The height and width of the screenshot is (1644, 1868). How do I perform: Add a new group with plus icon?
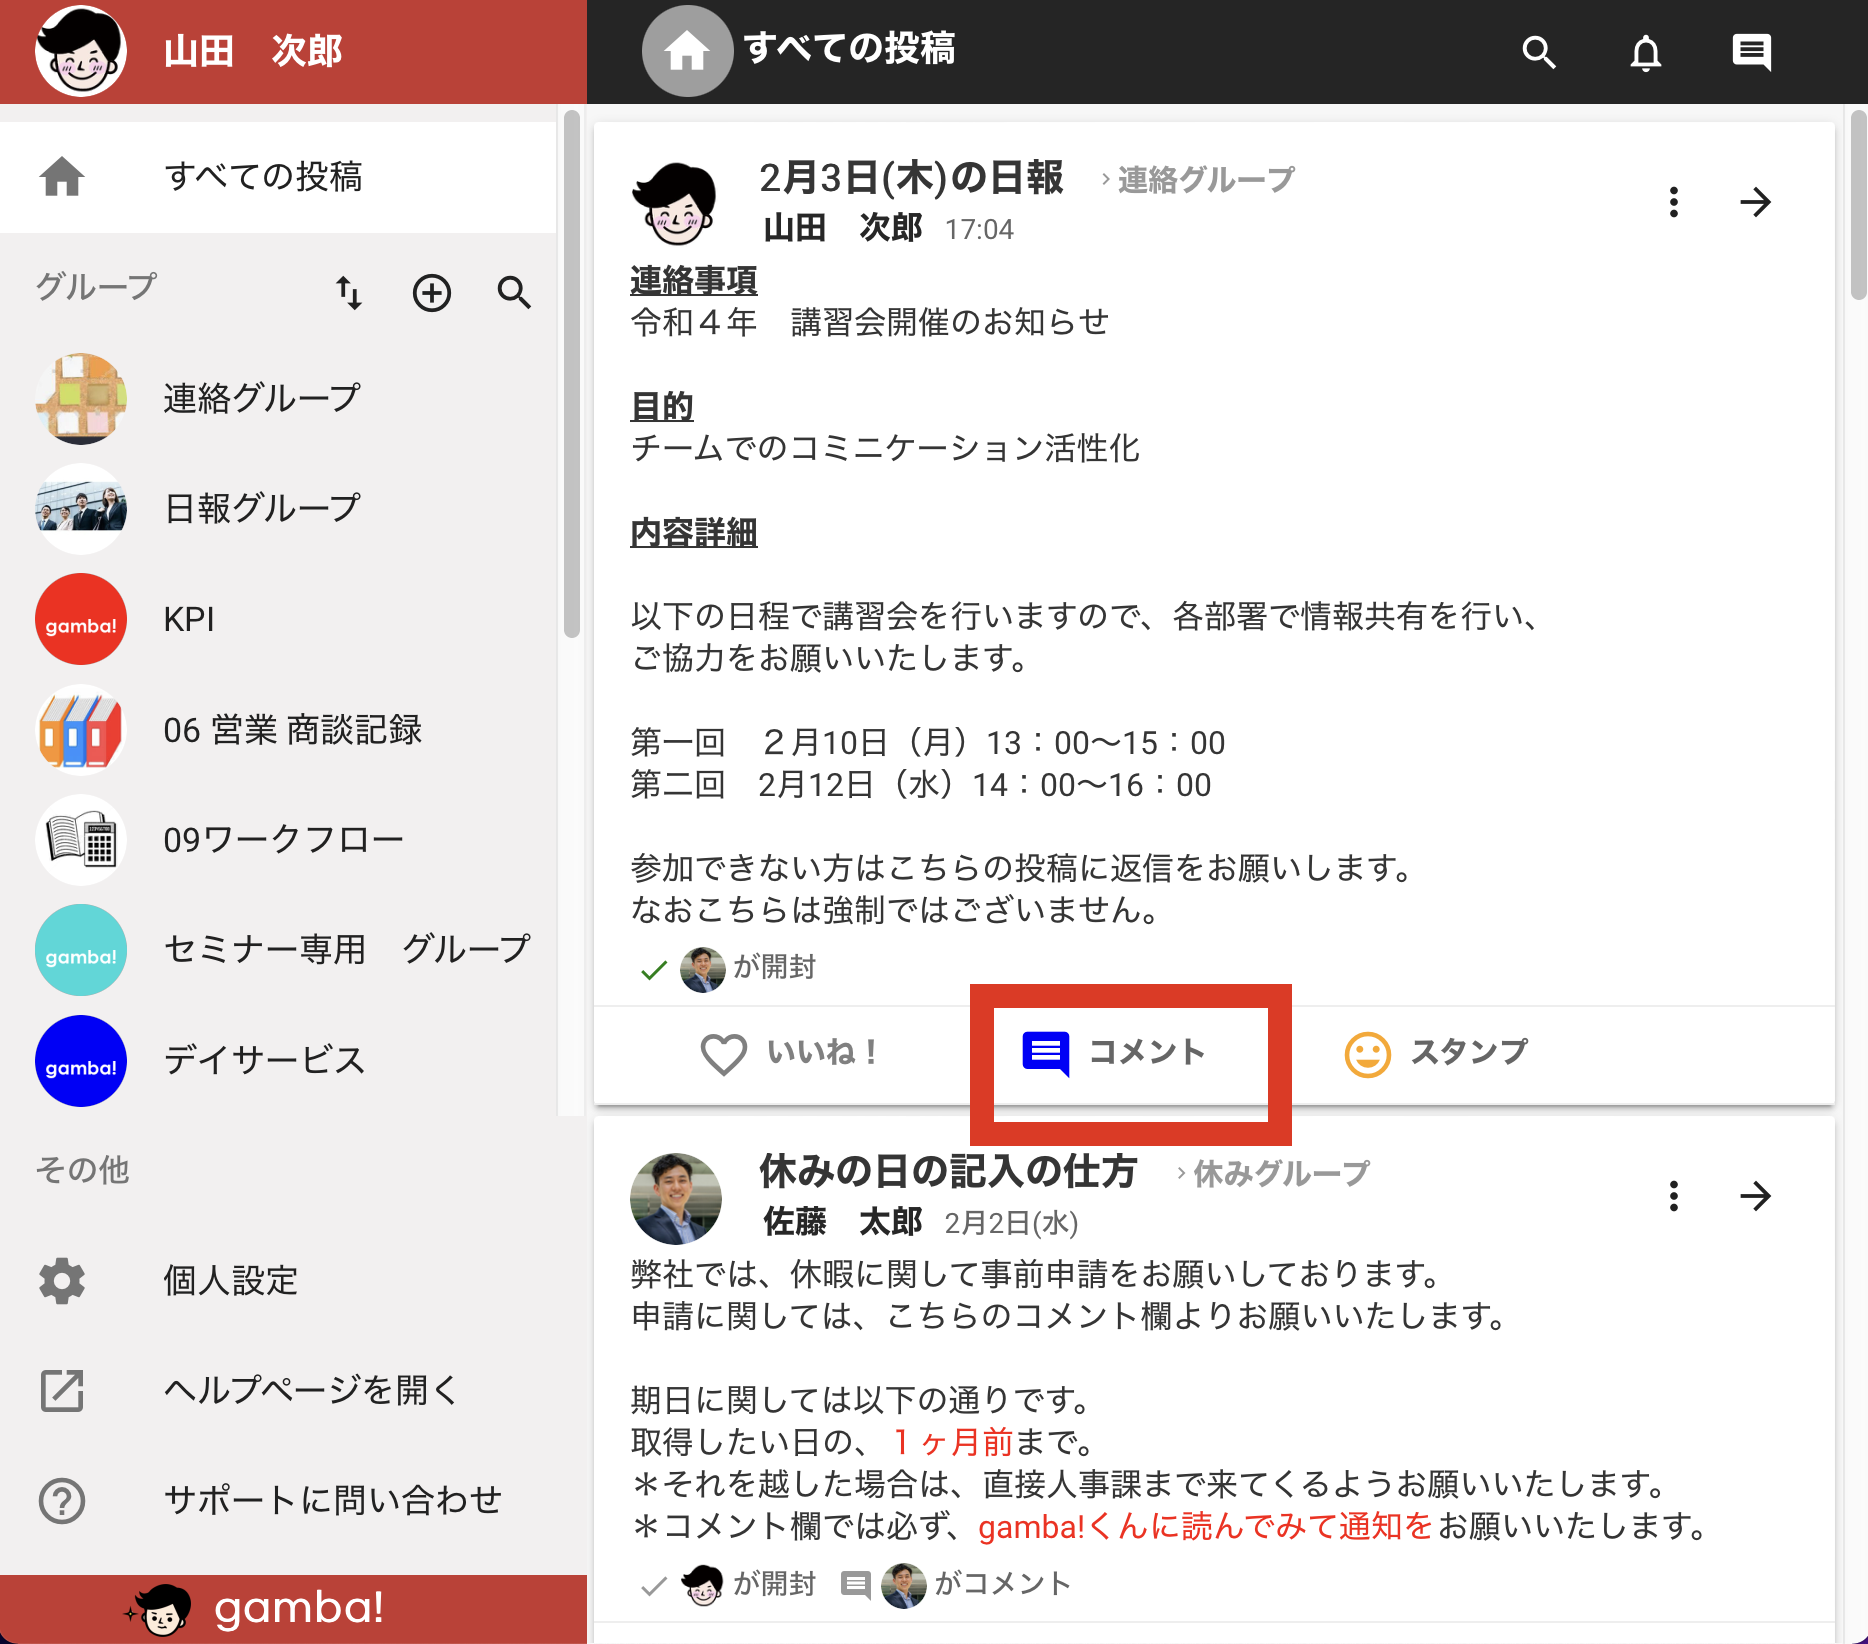coord(432,293)
